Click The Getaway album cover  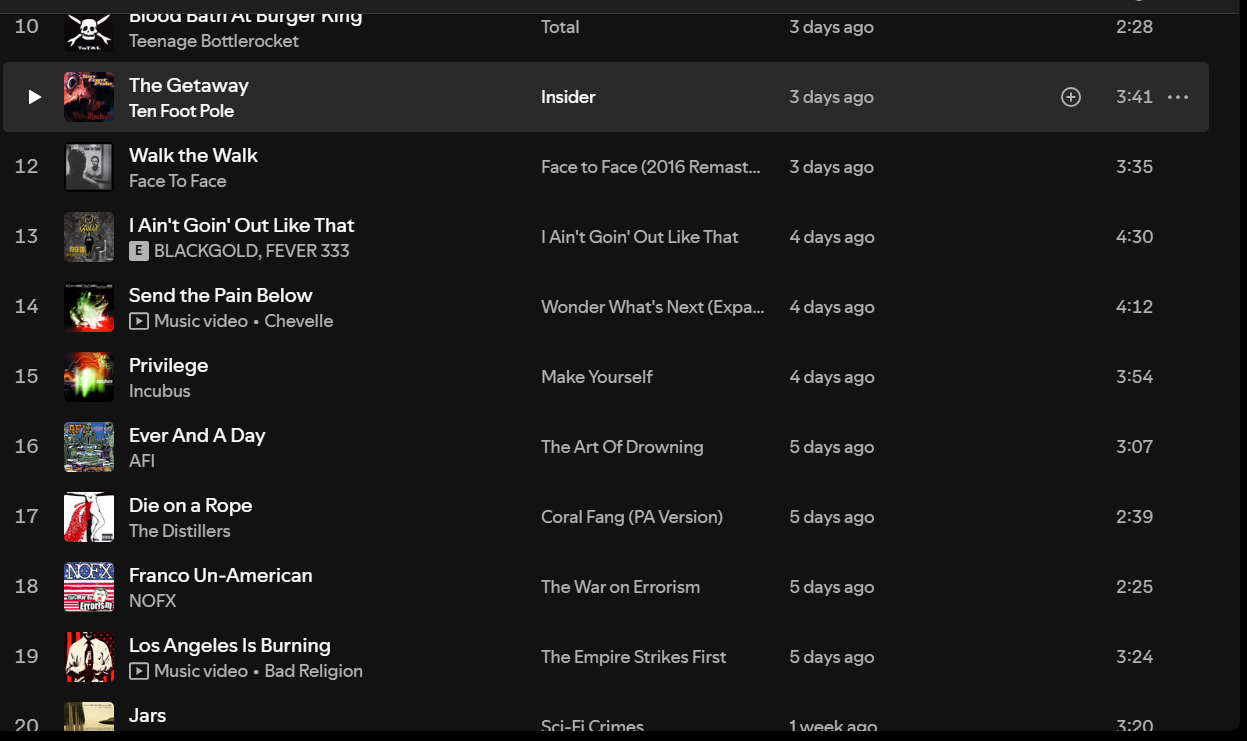(89, 97)
